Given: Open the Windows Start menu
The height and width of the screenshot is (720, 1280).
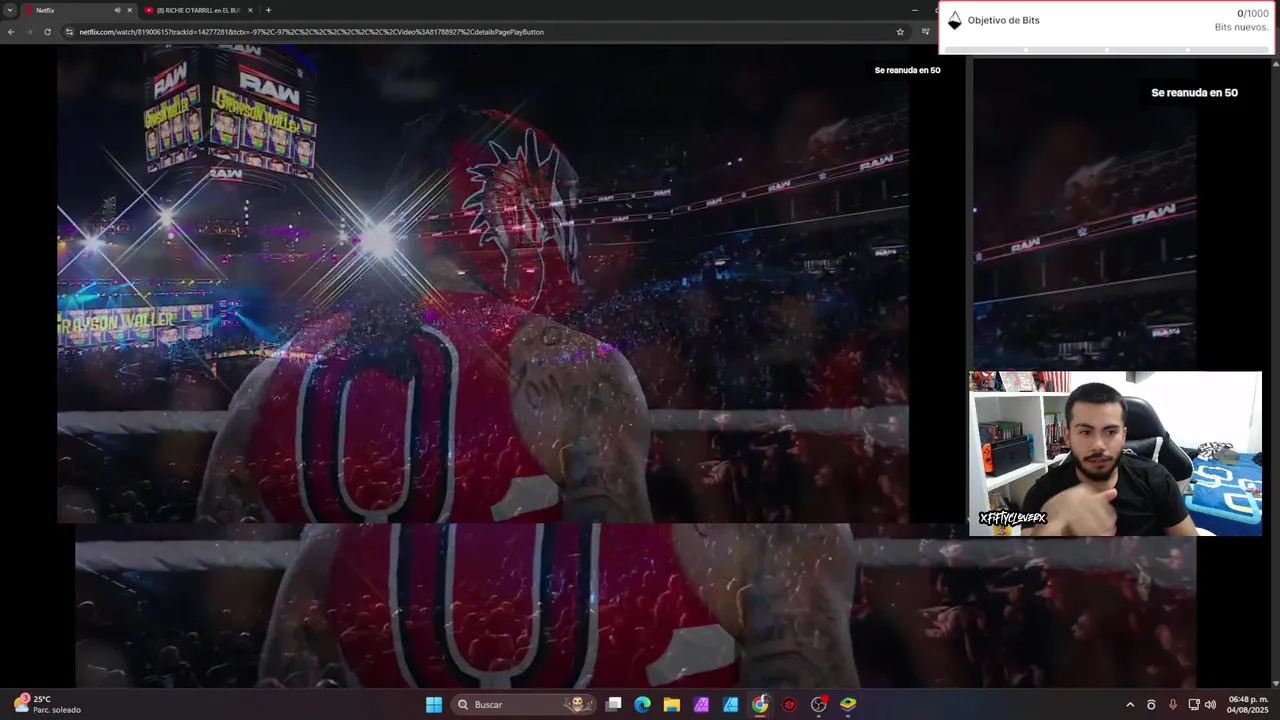Looking at the screenshot, I should [434, 705].
